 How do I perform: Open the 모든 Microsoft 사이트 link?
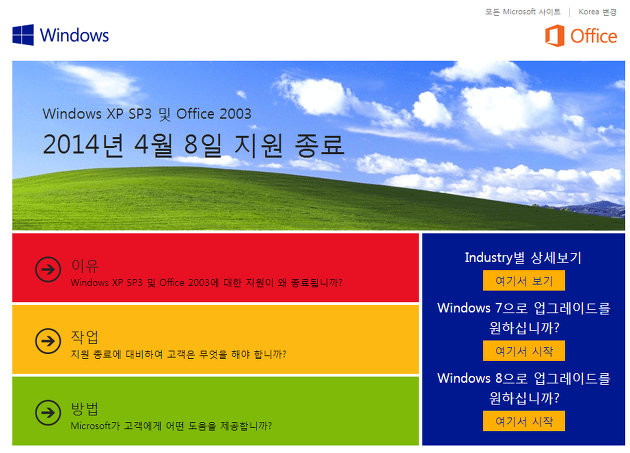[523, 12]
